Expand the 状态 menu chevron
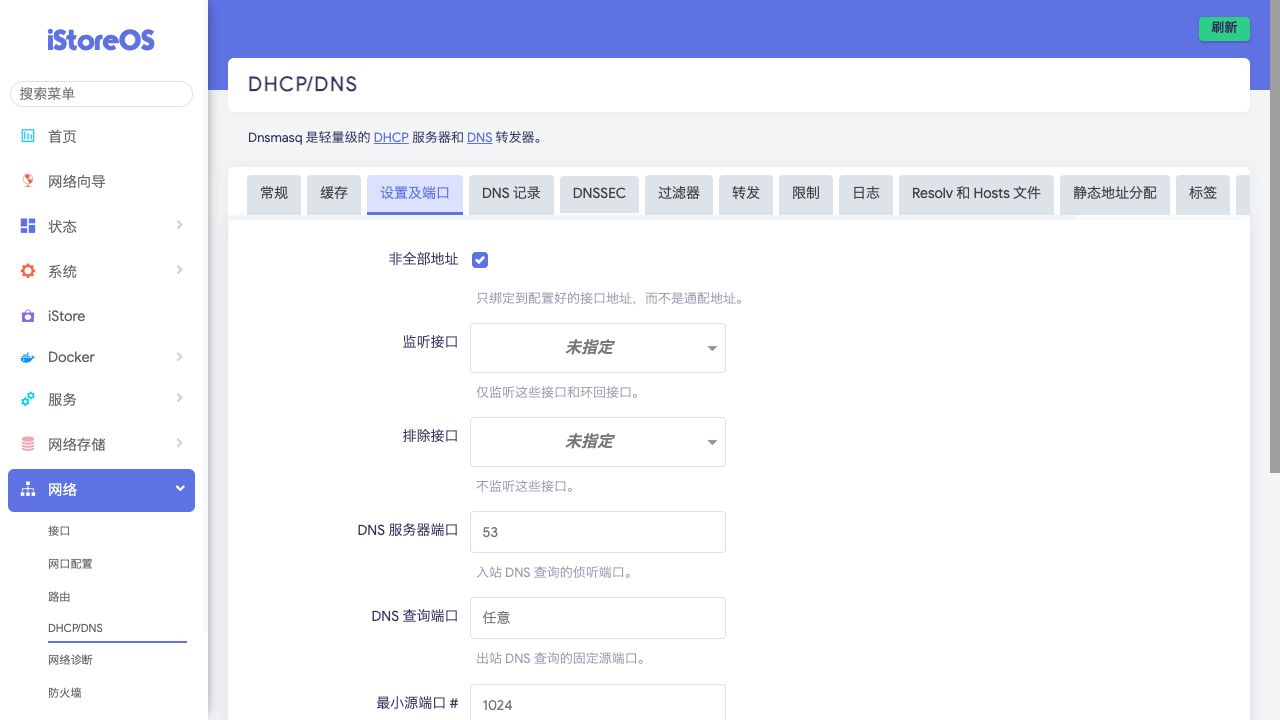This screenshot has height=720, width=1280. click(180, 226)
